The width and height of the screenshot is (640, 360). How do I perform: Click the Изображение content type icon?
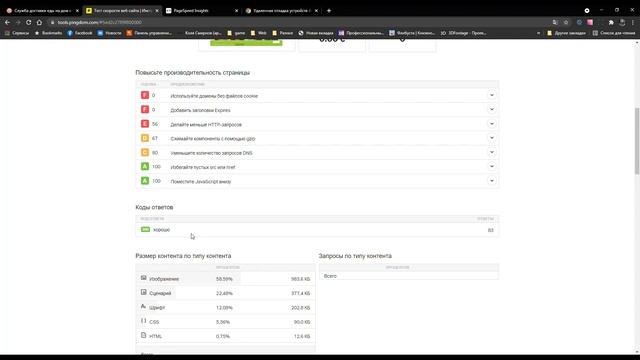[x=143, y=278]
